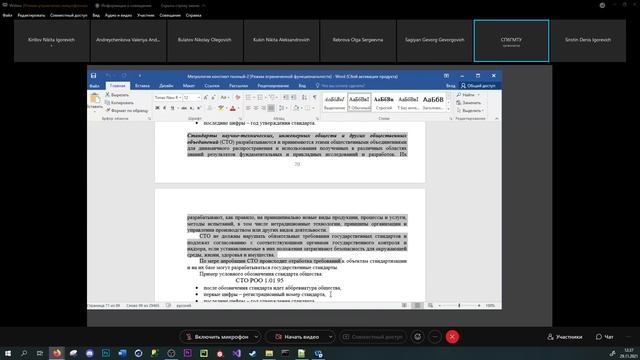This screenshot has width=640, height=360.
Task: Click the Text Effects icon in Font group
Action: click(210, 108)
